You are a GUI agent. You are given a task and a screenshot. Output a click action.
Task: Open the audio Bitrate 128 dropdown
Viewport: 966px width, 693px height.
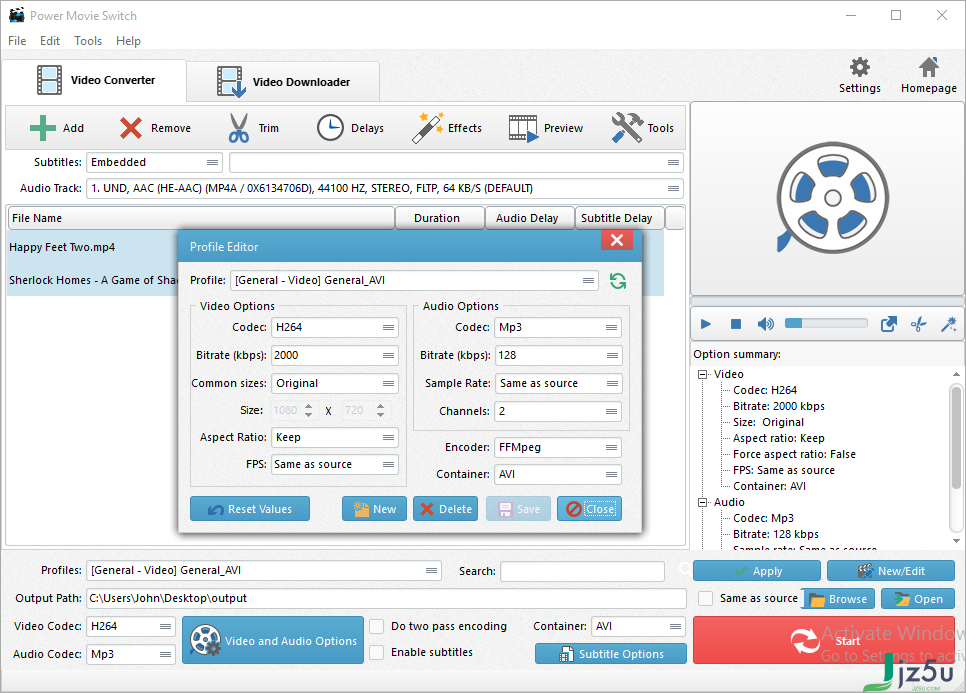[558, 355]
